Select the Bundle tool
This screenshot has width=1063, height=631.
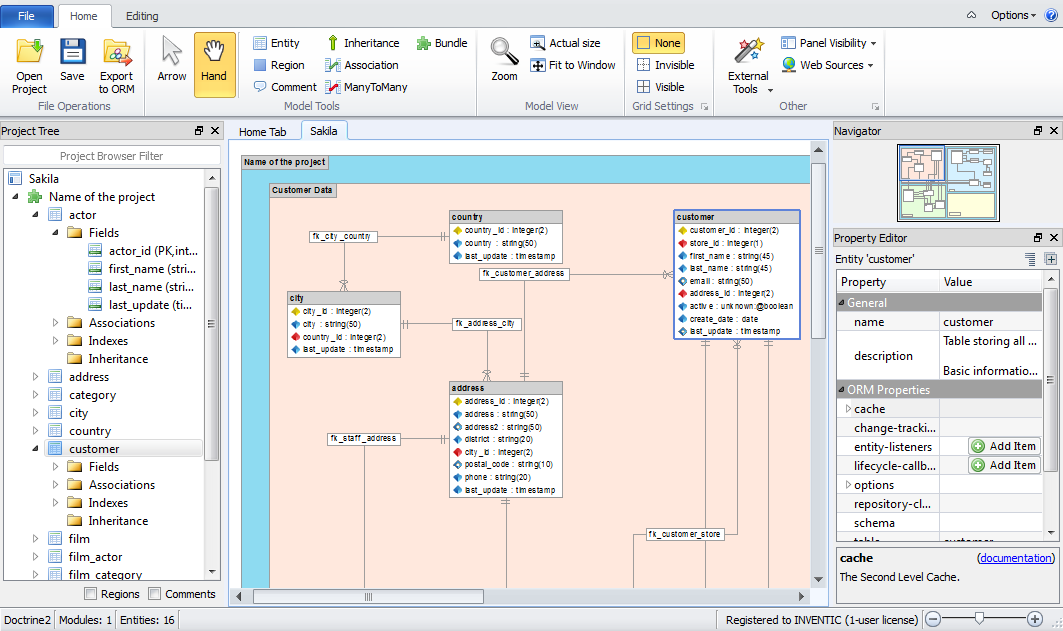441,43
